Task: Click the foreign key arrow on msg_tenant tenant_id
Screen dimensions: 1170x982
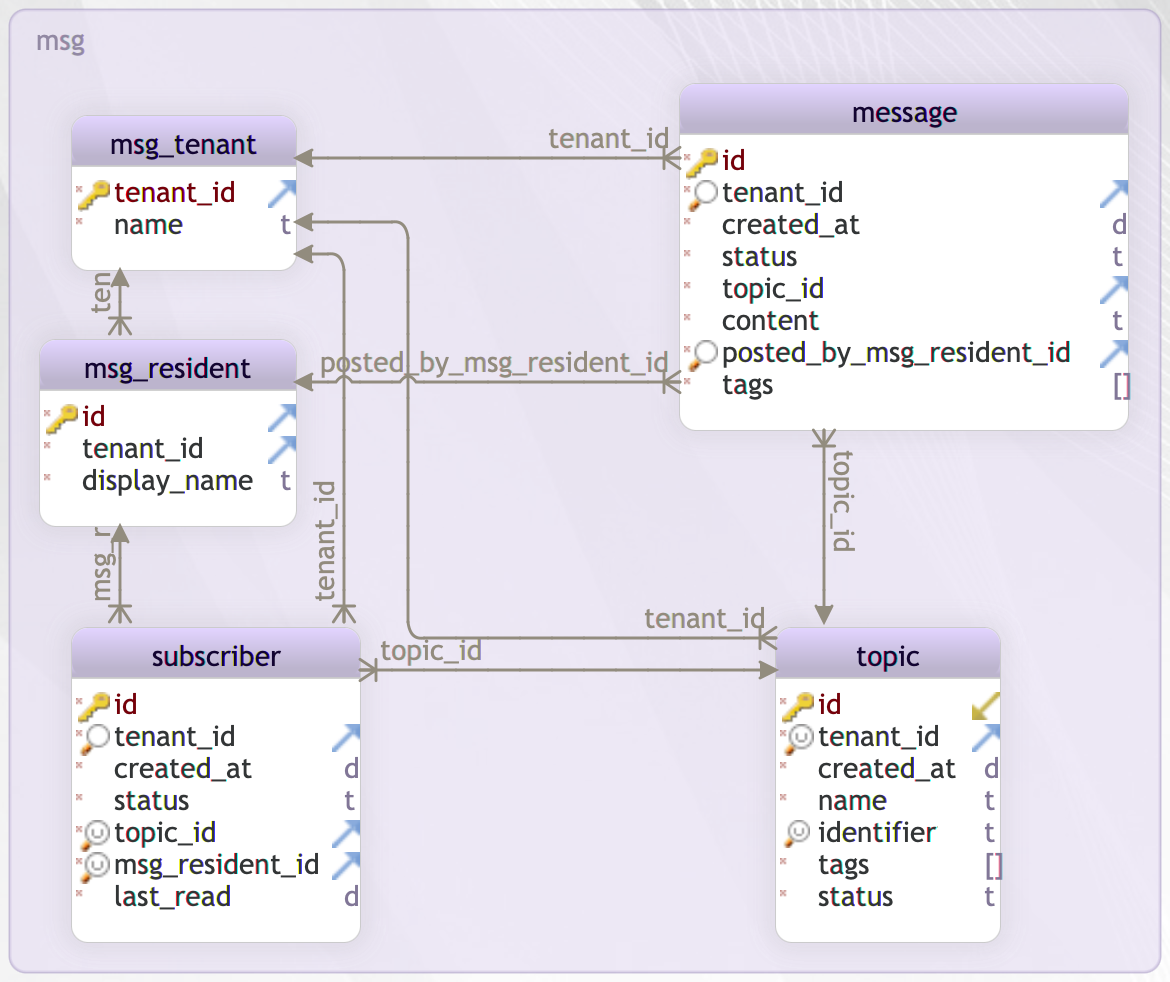Action: point(282,193)
